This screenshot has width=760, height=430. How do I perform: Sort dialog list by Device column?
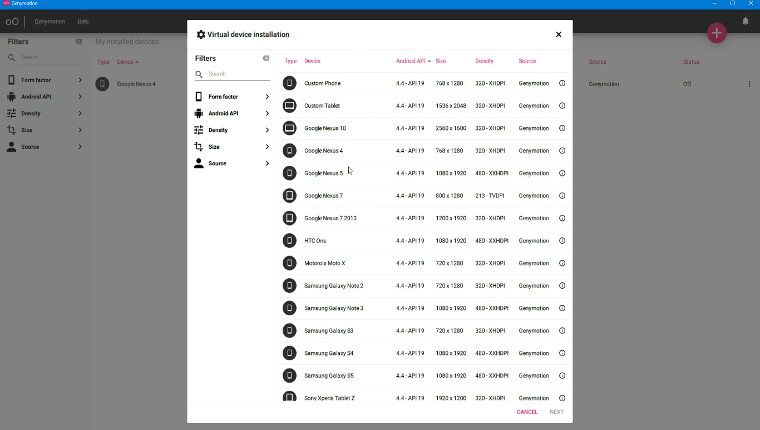[x=312, y=61]
